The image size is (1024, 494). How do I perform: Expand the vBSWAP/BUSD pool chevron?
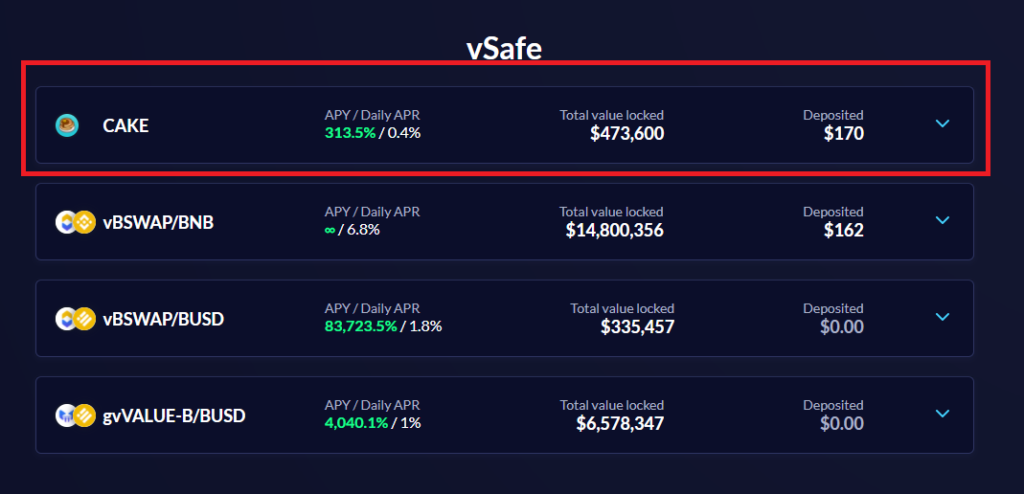(x=941, y=317)
